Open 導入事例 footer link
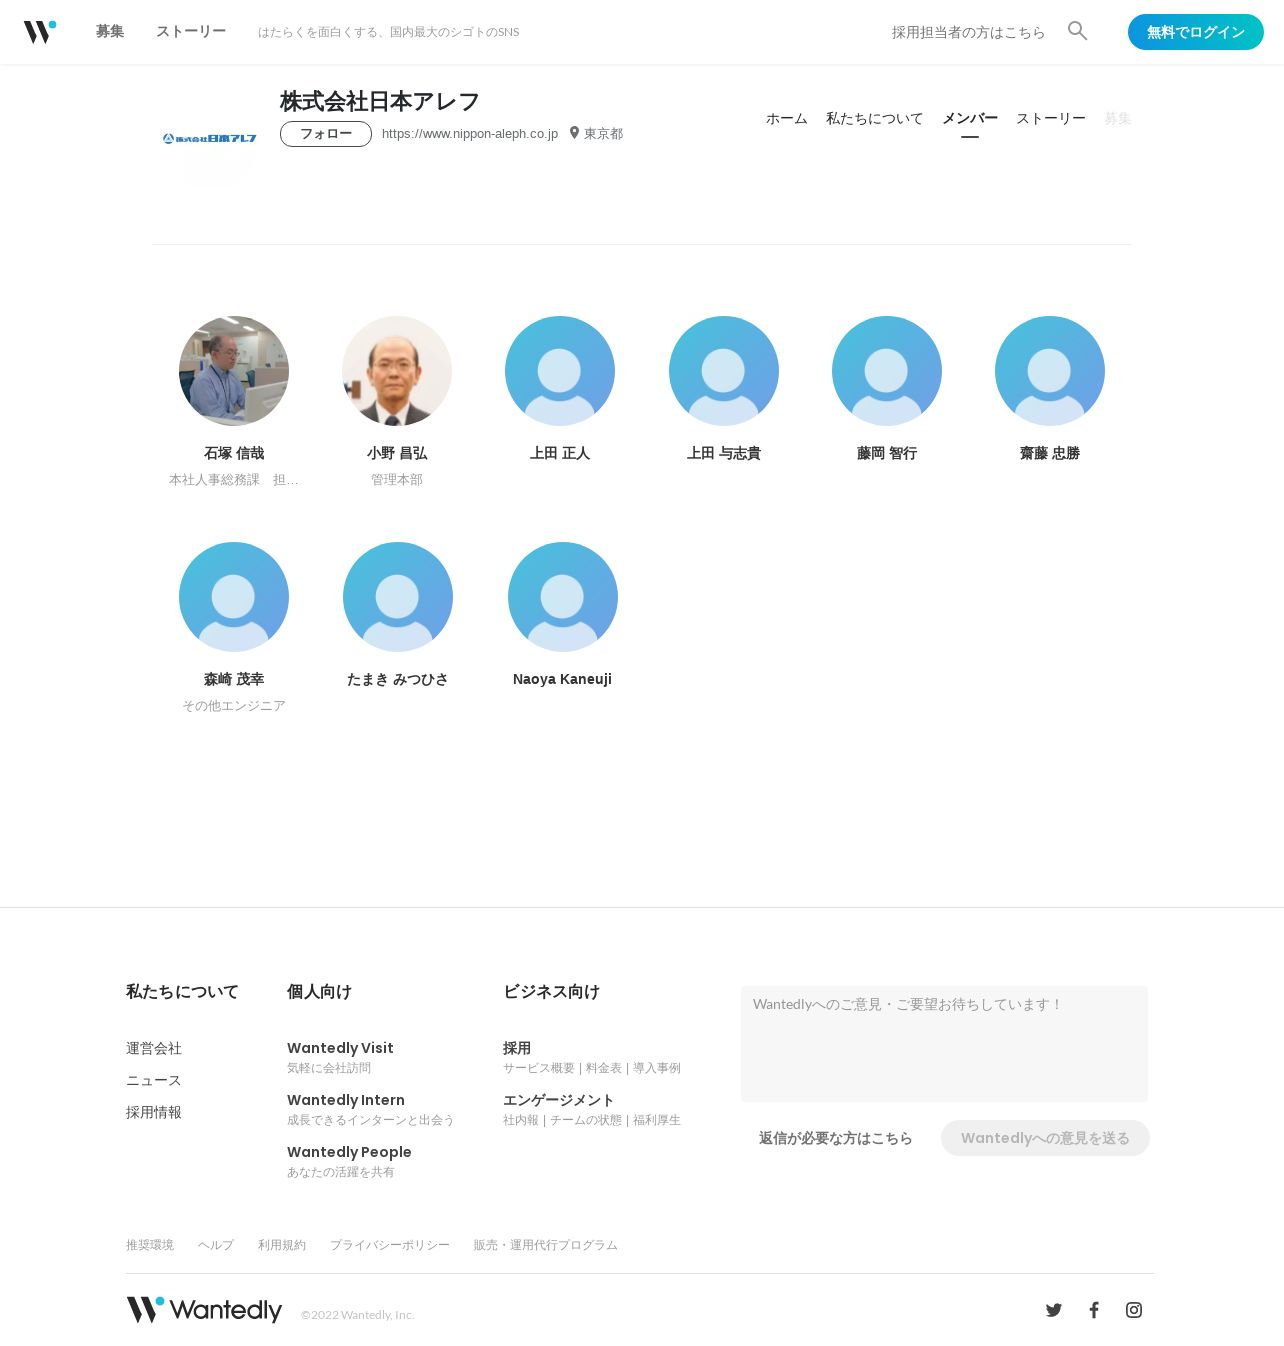1284x1346 pixels. click(657, 1068)
